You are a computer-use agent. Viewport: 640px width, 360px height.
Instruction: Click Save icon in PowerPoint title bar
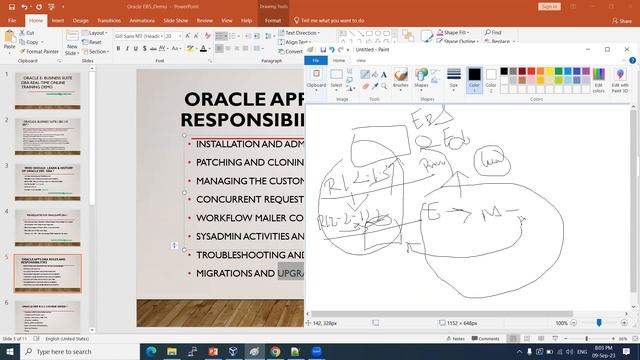coord(12,7)
